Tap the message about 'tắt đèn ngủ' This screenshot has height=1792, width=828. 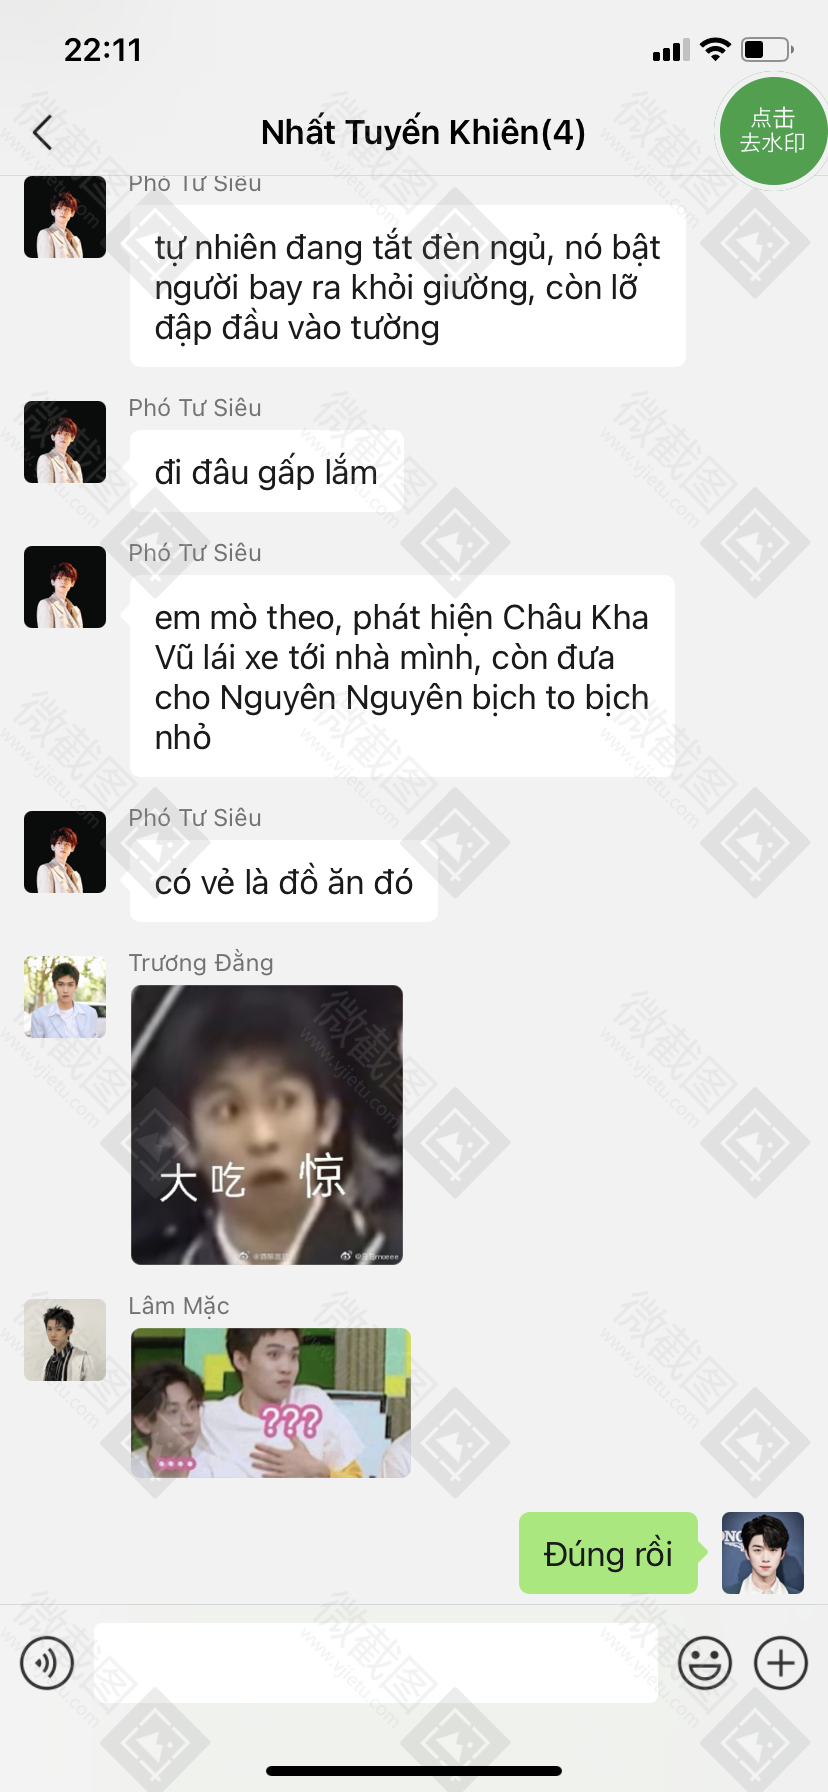tap(408, 286)
